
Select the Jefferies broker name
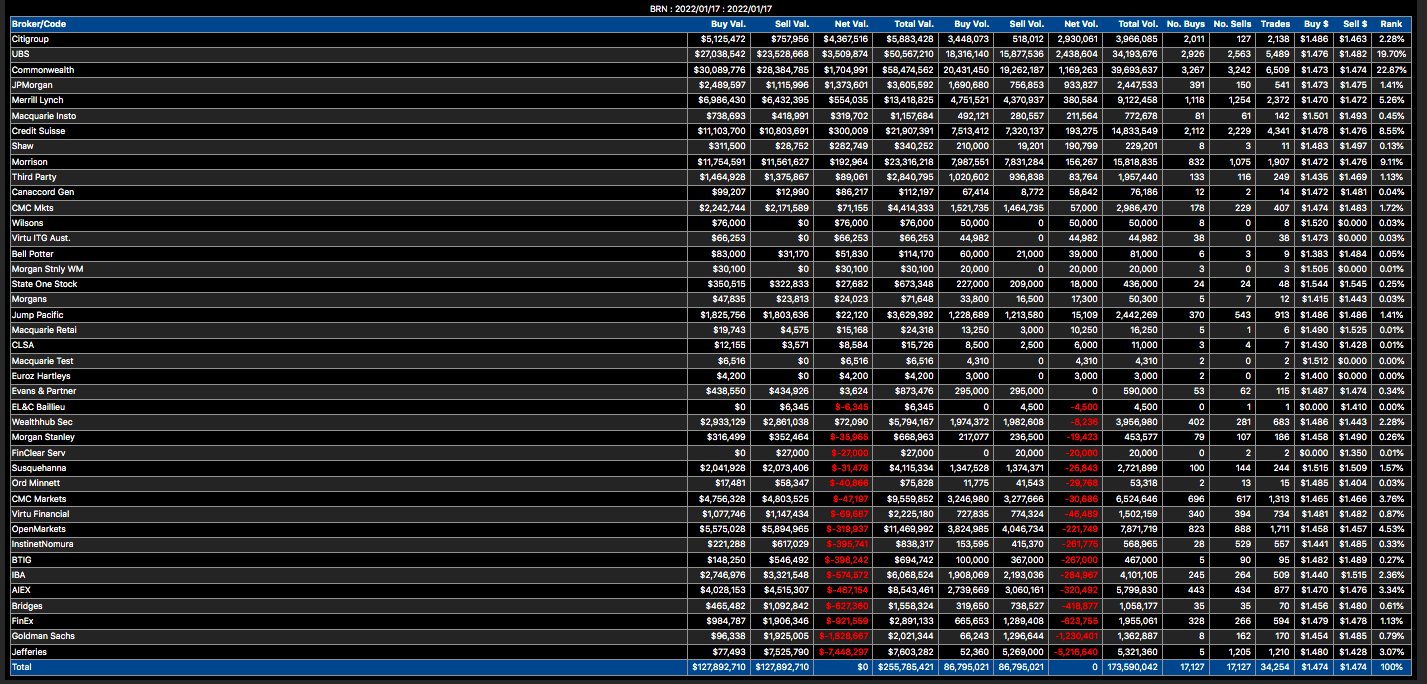[x=29, y=652]
